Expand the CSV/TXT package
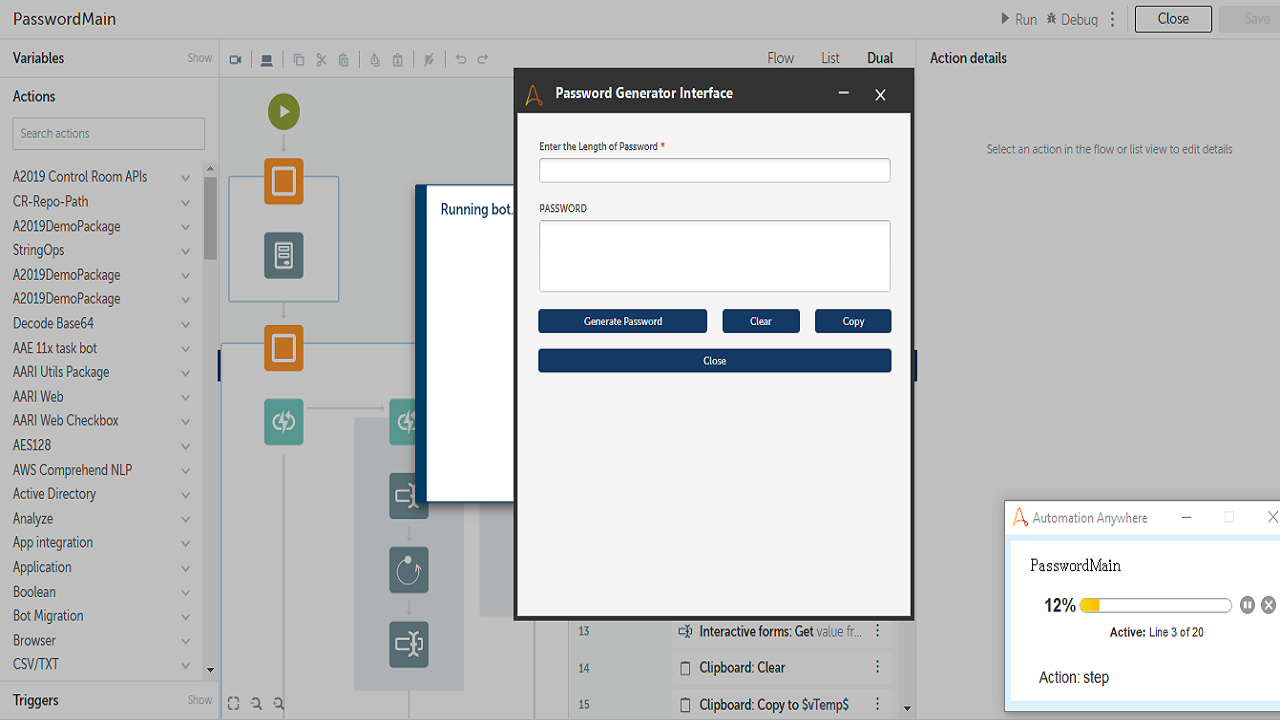Viewport: 1280px width, 720px height. click(185, 665)
